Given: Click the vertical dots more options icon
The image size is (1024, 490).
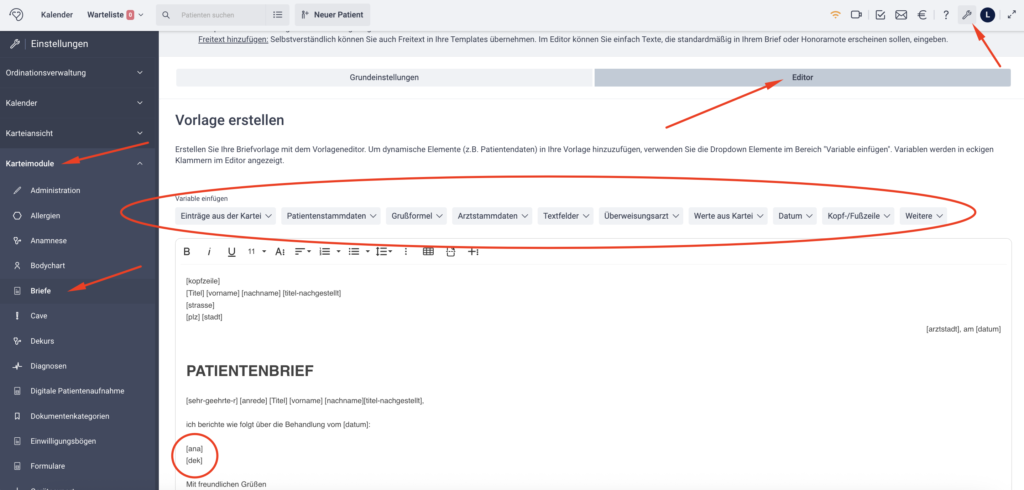Looking at the screenshot, I should click(x=406, y=252).
